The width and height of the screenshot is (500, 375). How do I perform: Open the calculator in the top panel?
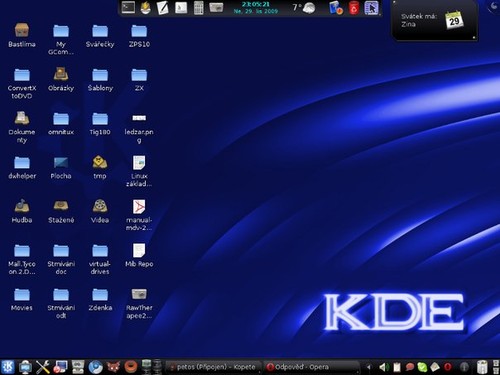point(199,8)
